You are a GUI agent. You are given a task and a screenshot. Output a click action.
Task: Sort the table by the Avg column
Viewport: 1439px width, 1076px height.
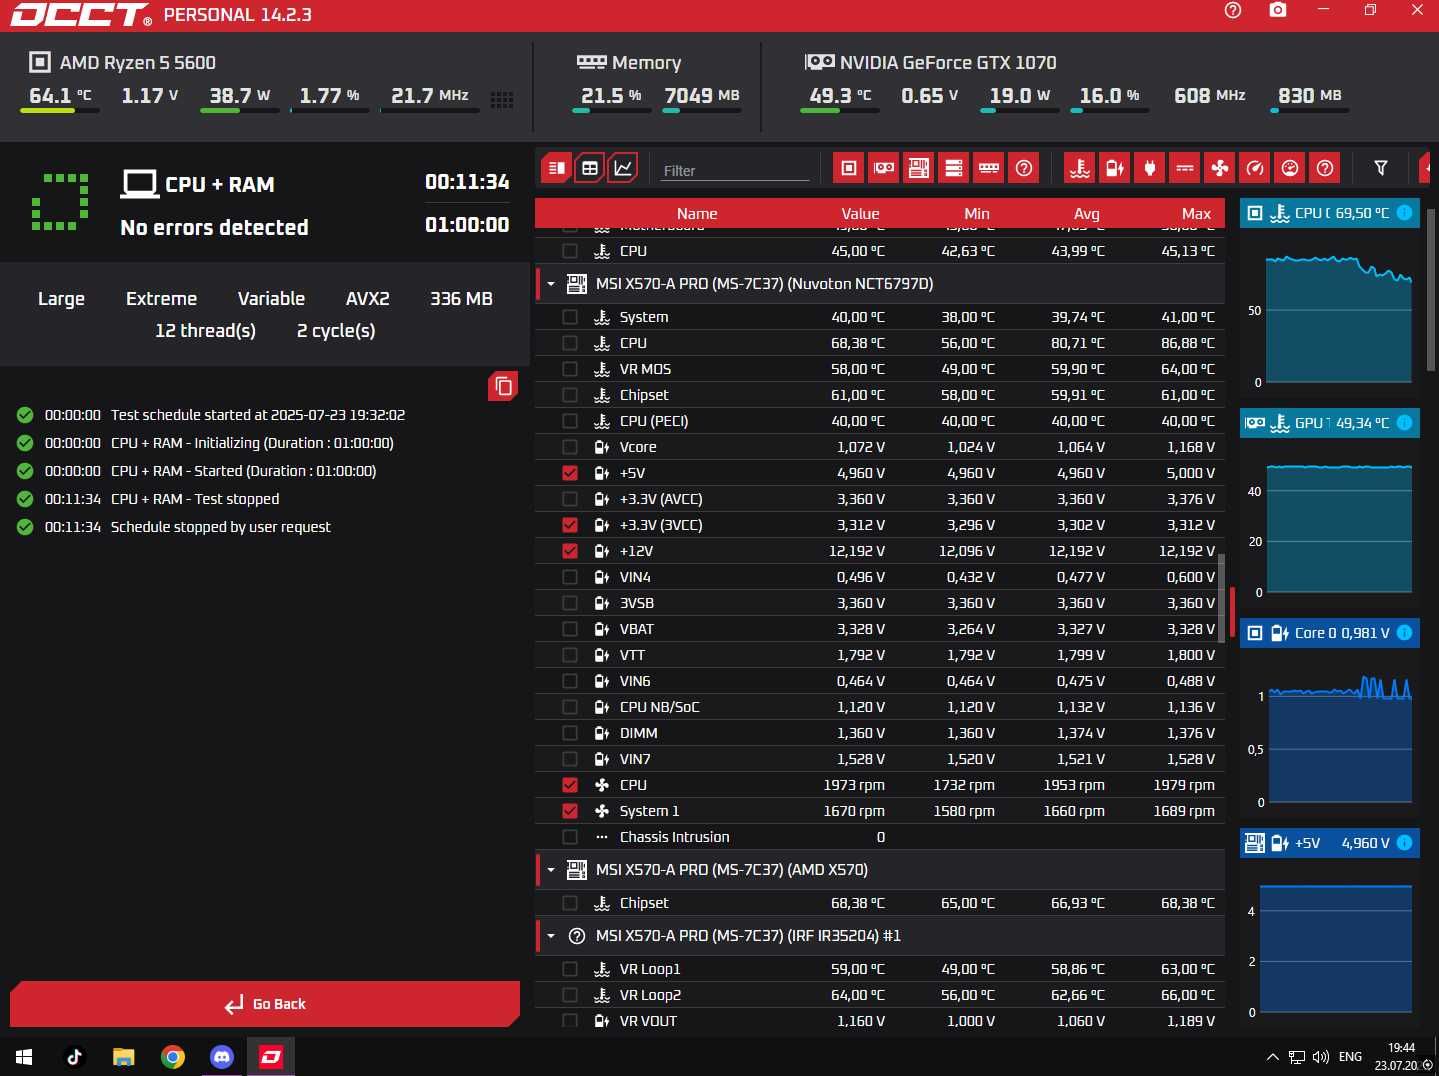[1087, 213]
